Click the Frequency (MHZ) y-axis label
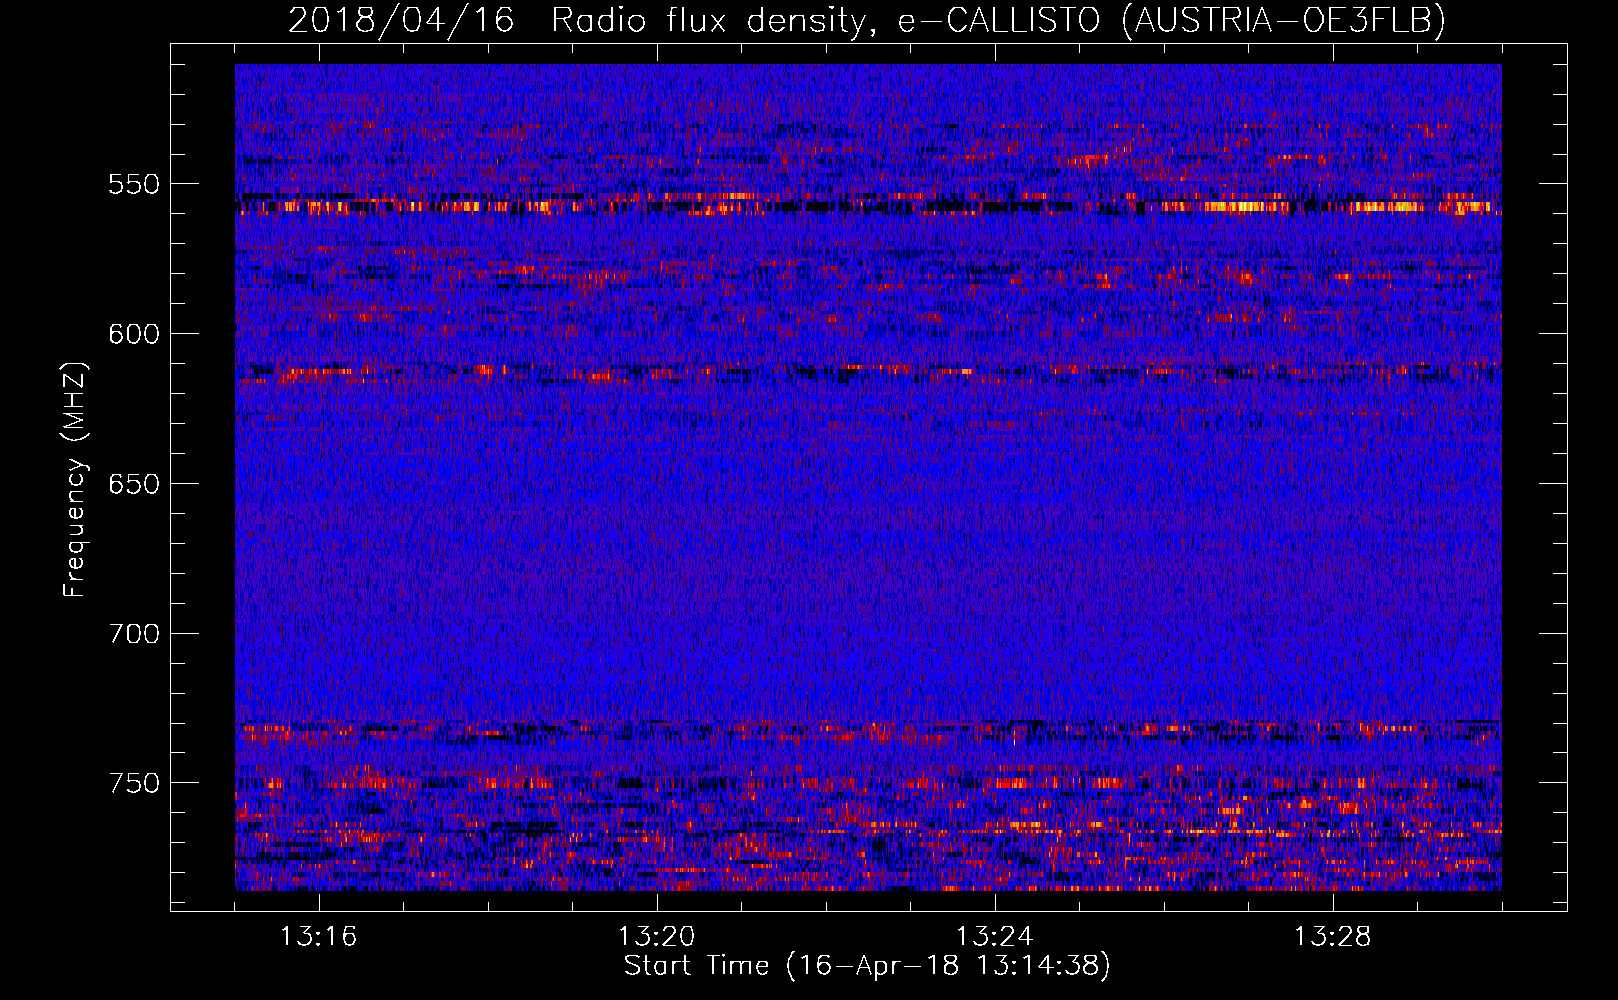1618x1000 pixels. (x=75, y=480)
